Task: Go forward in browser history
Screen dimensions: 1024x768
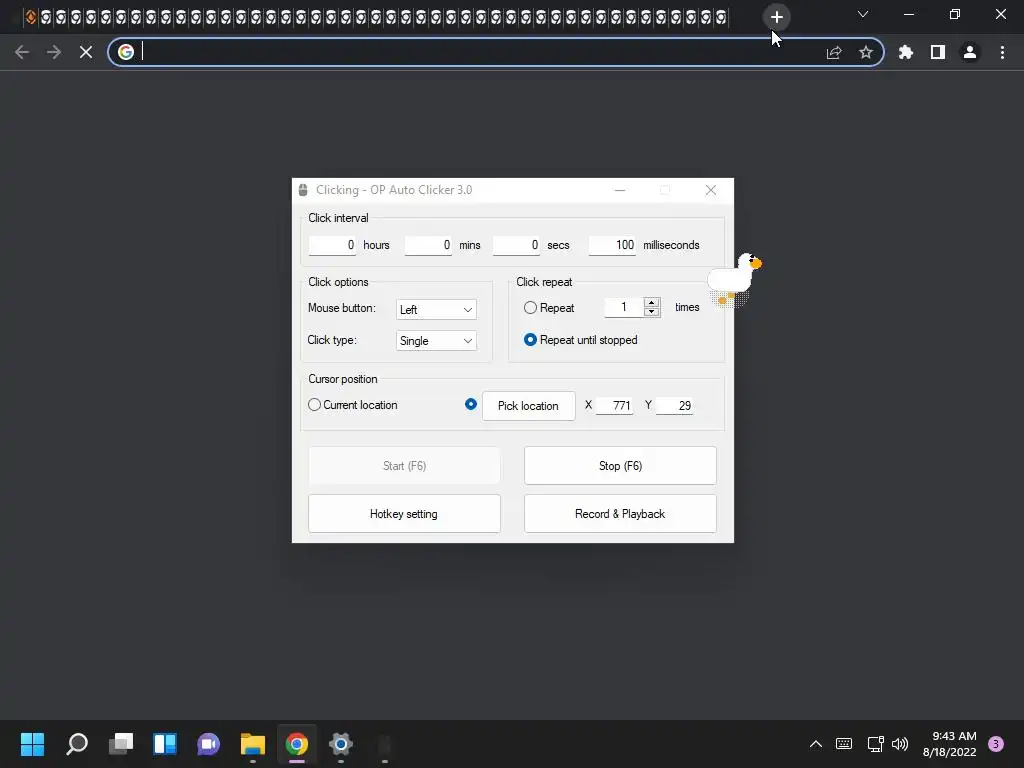Action: [x=54, y=52]
